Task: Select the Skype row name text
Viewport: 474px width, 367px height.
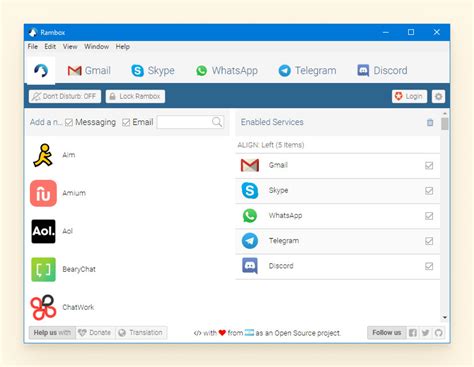Action: [x=279, y=190]
